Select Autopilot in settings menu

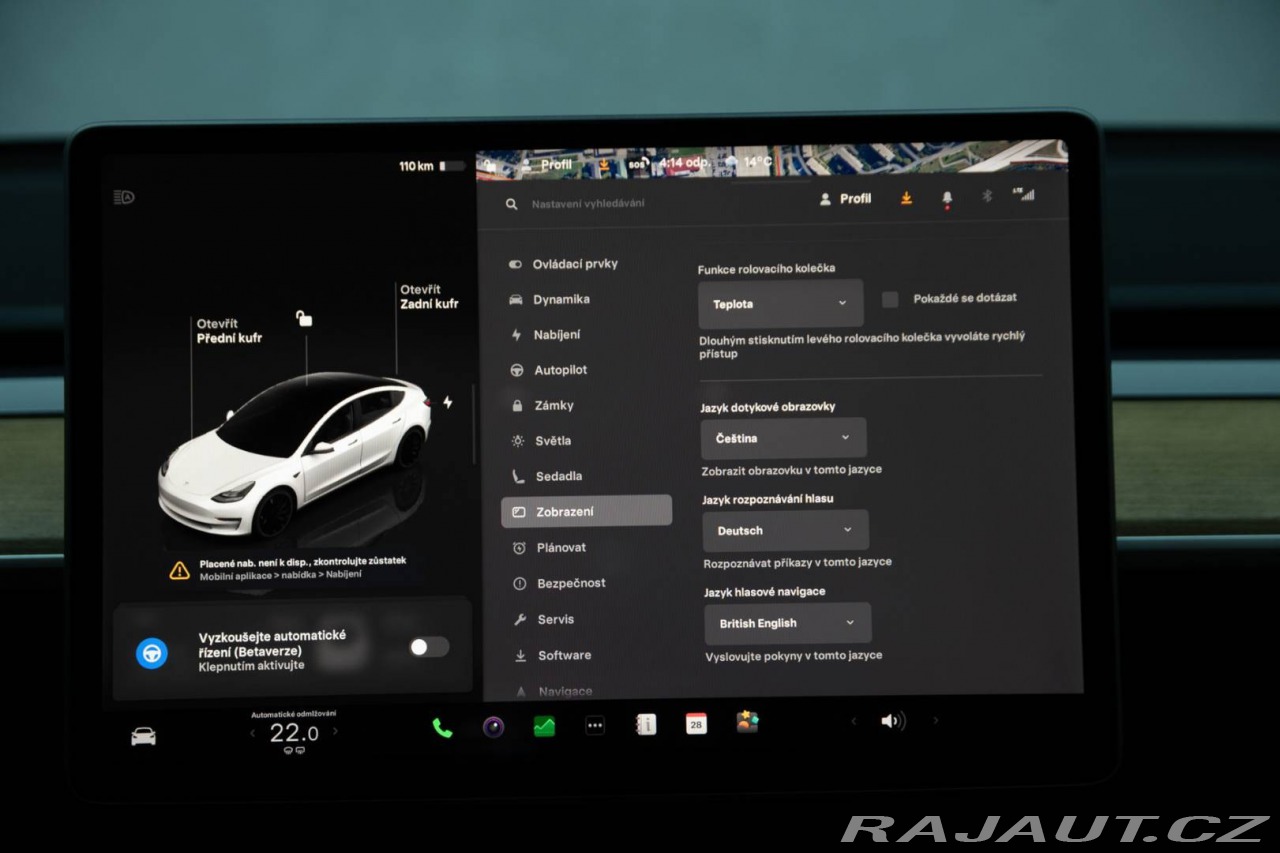[560, 370]
